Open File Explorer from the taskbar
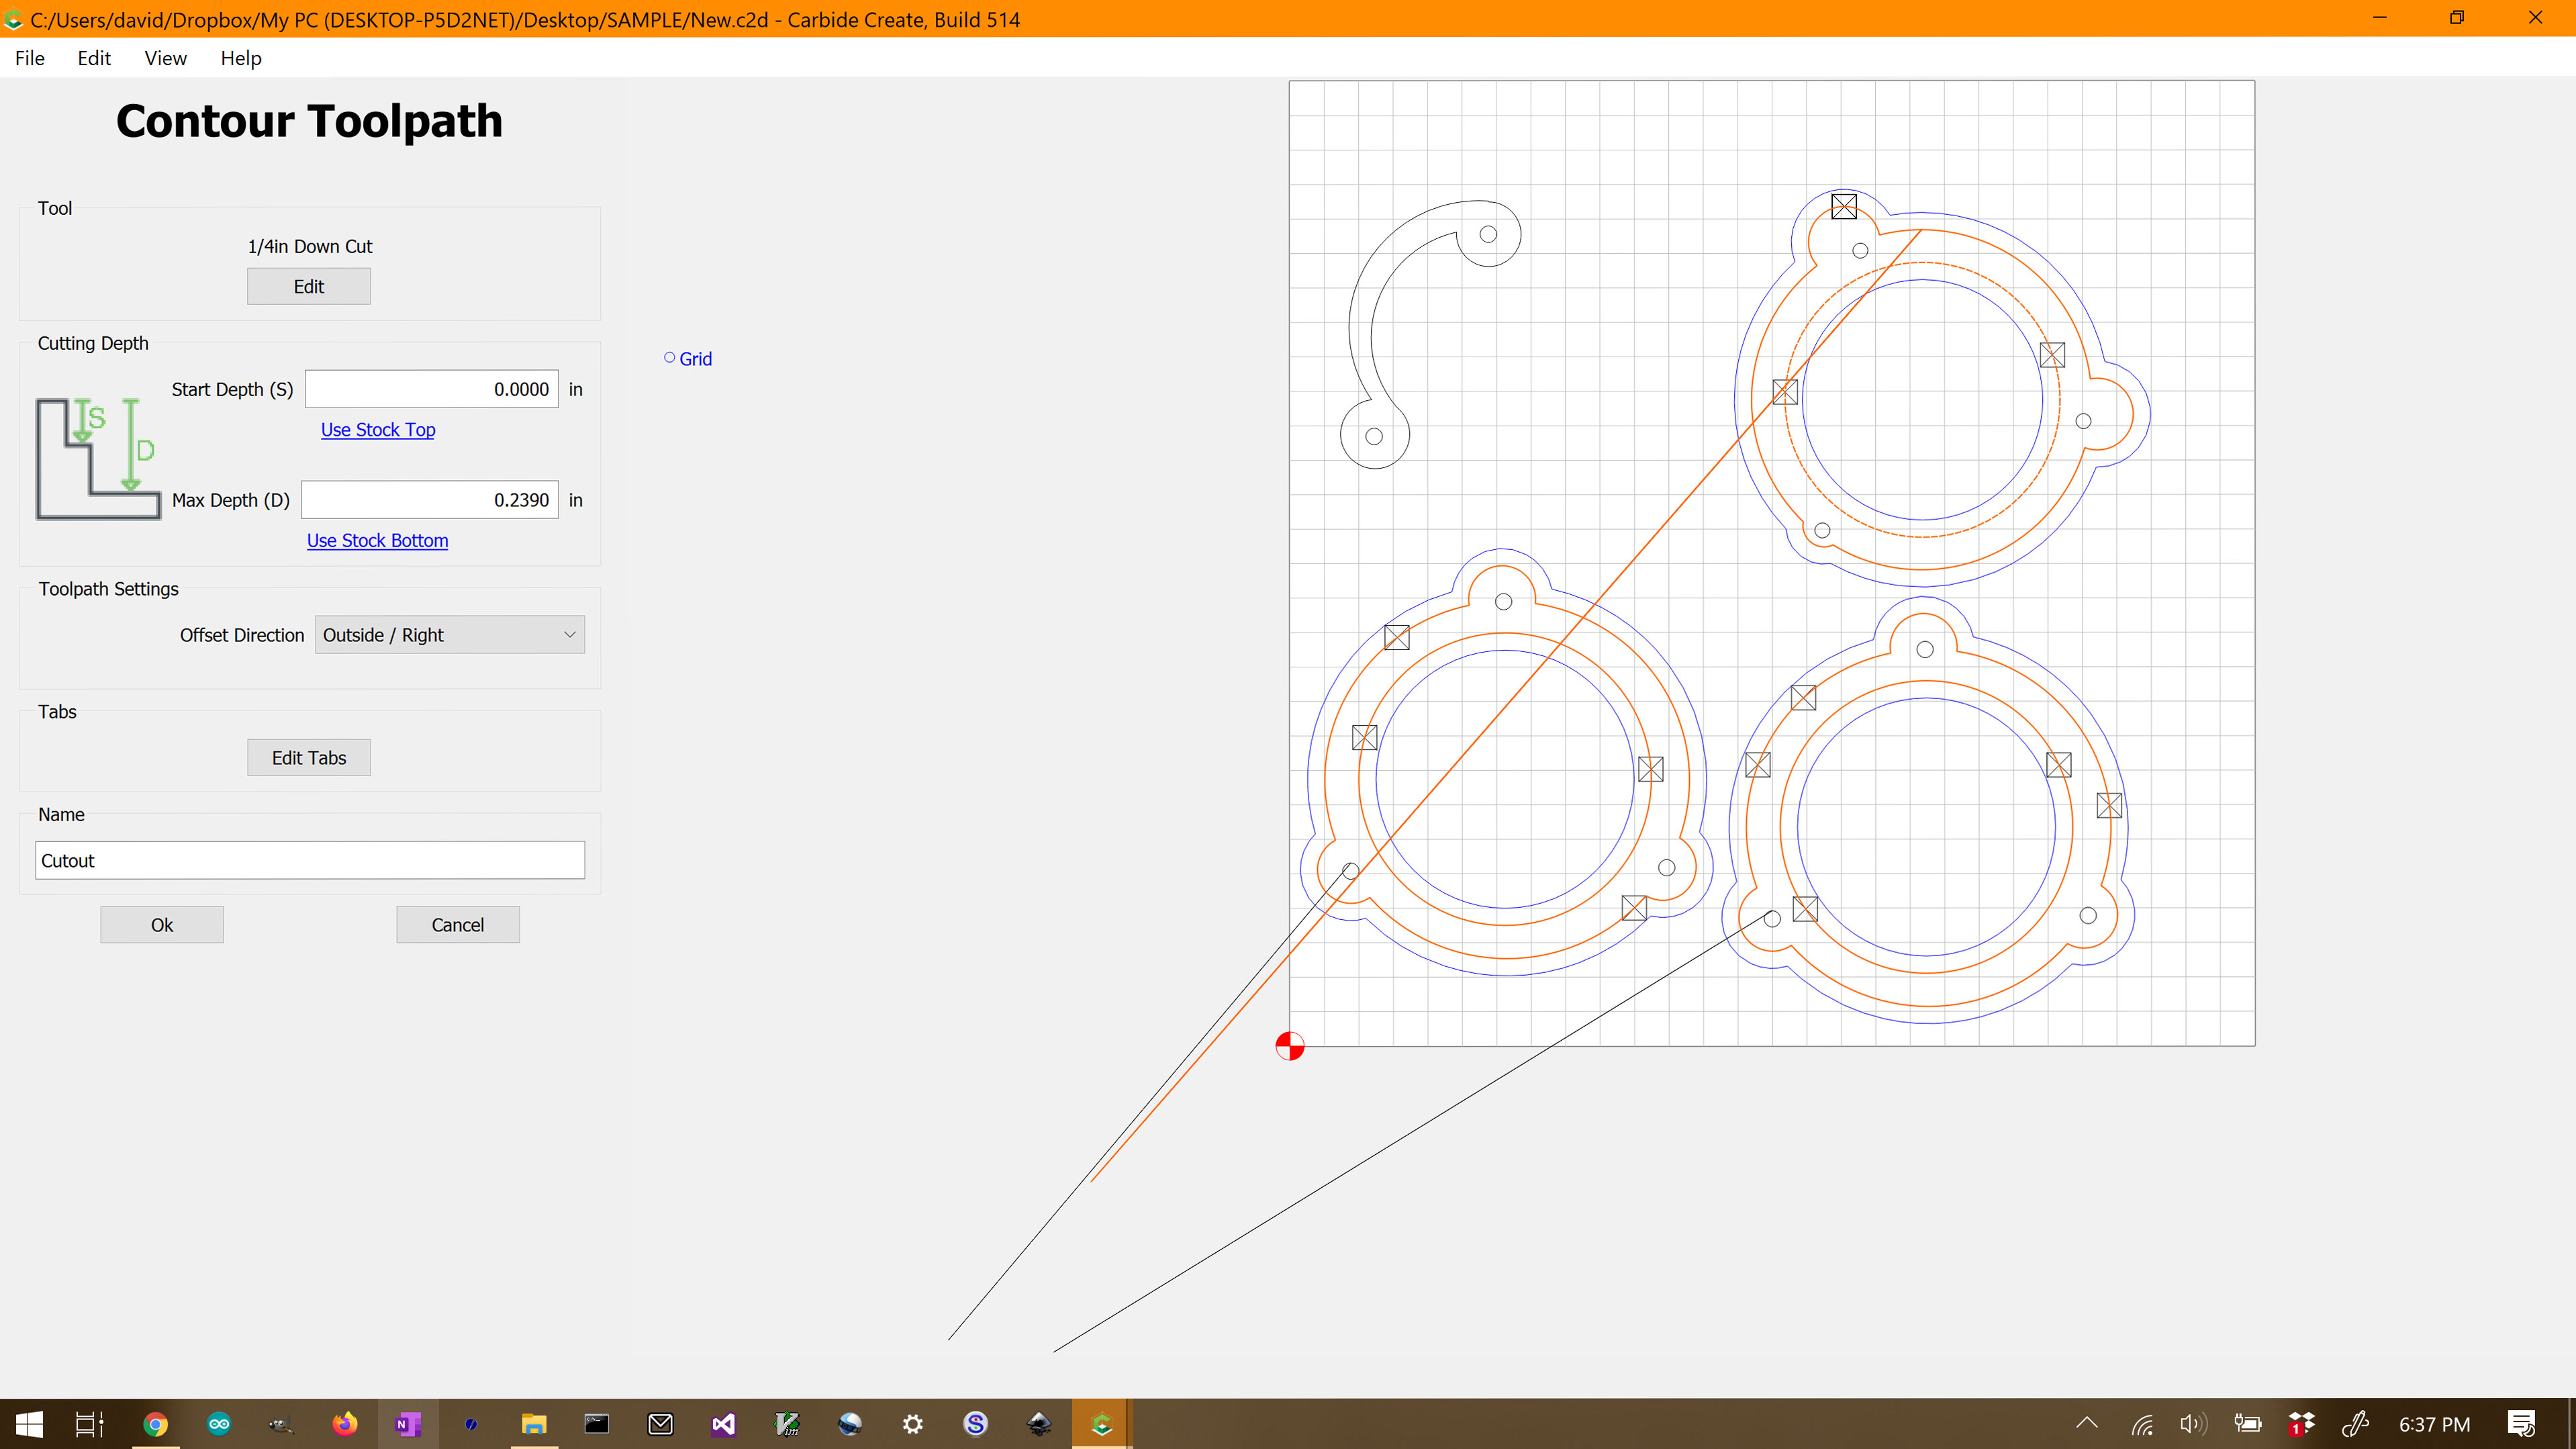This screenshot has height=1449, width=2576. pyautogui.click(x=534, y=1424)
